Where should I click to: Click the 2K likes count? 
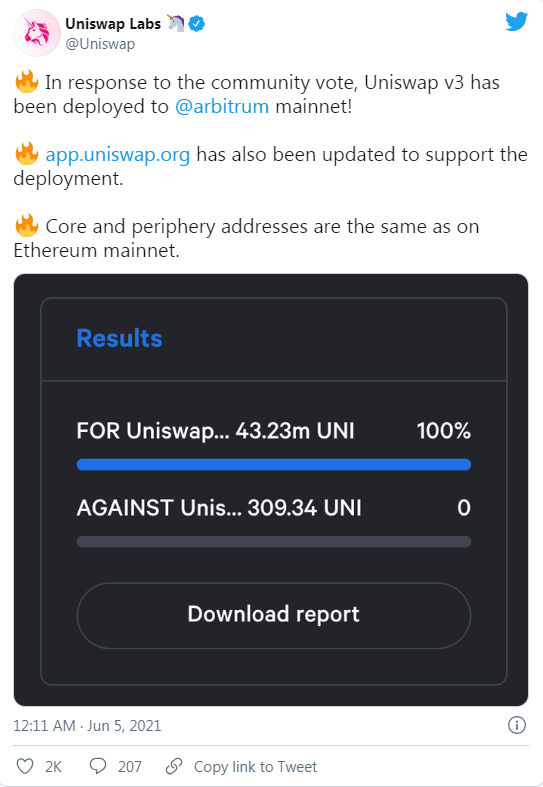[53, 766]
